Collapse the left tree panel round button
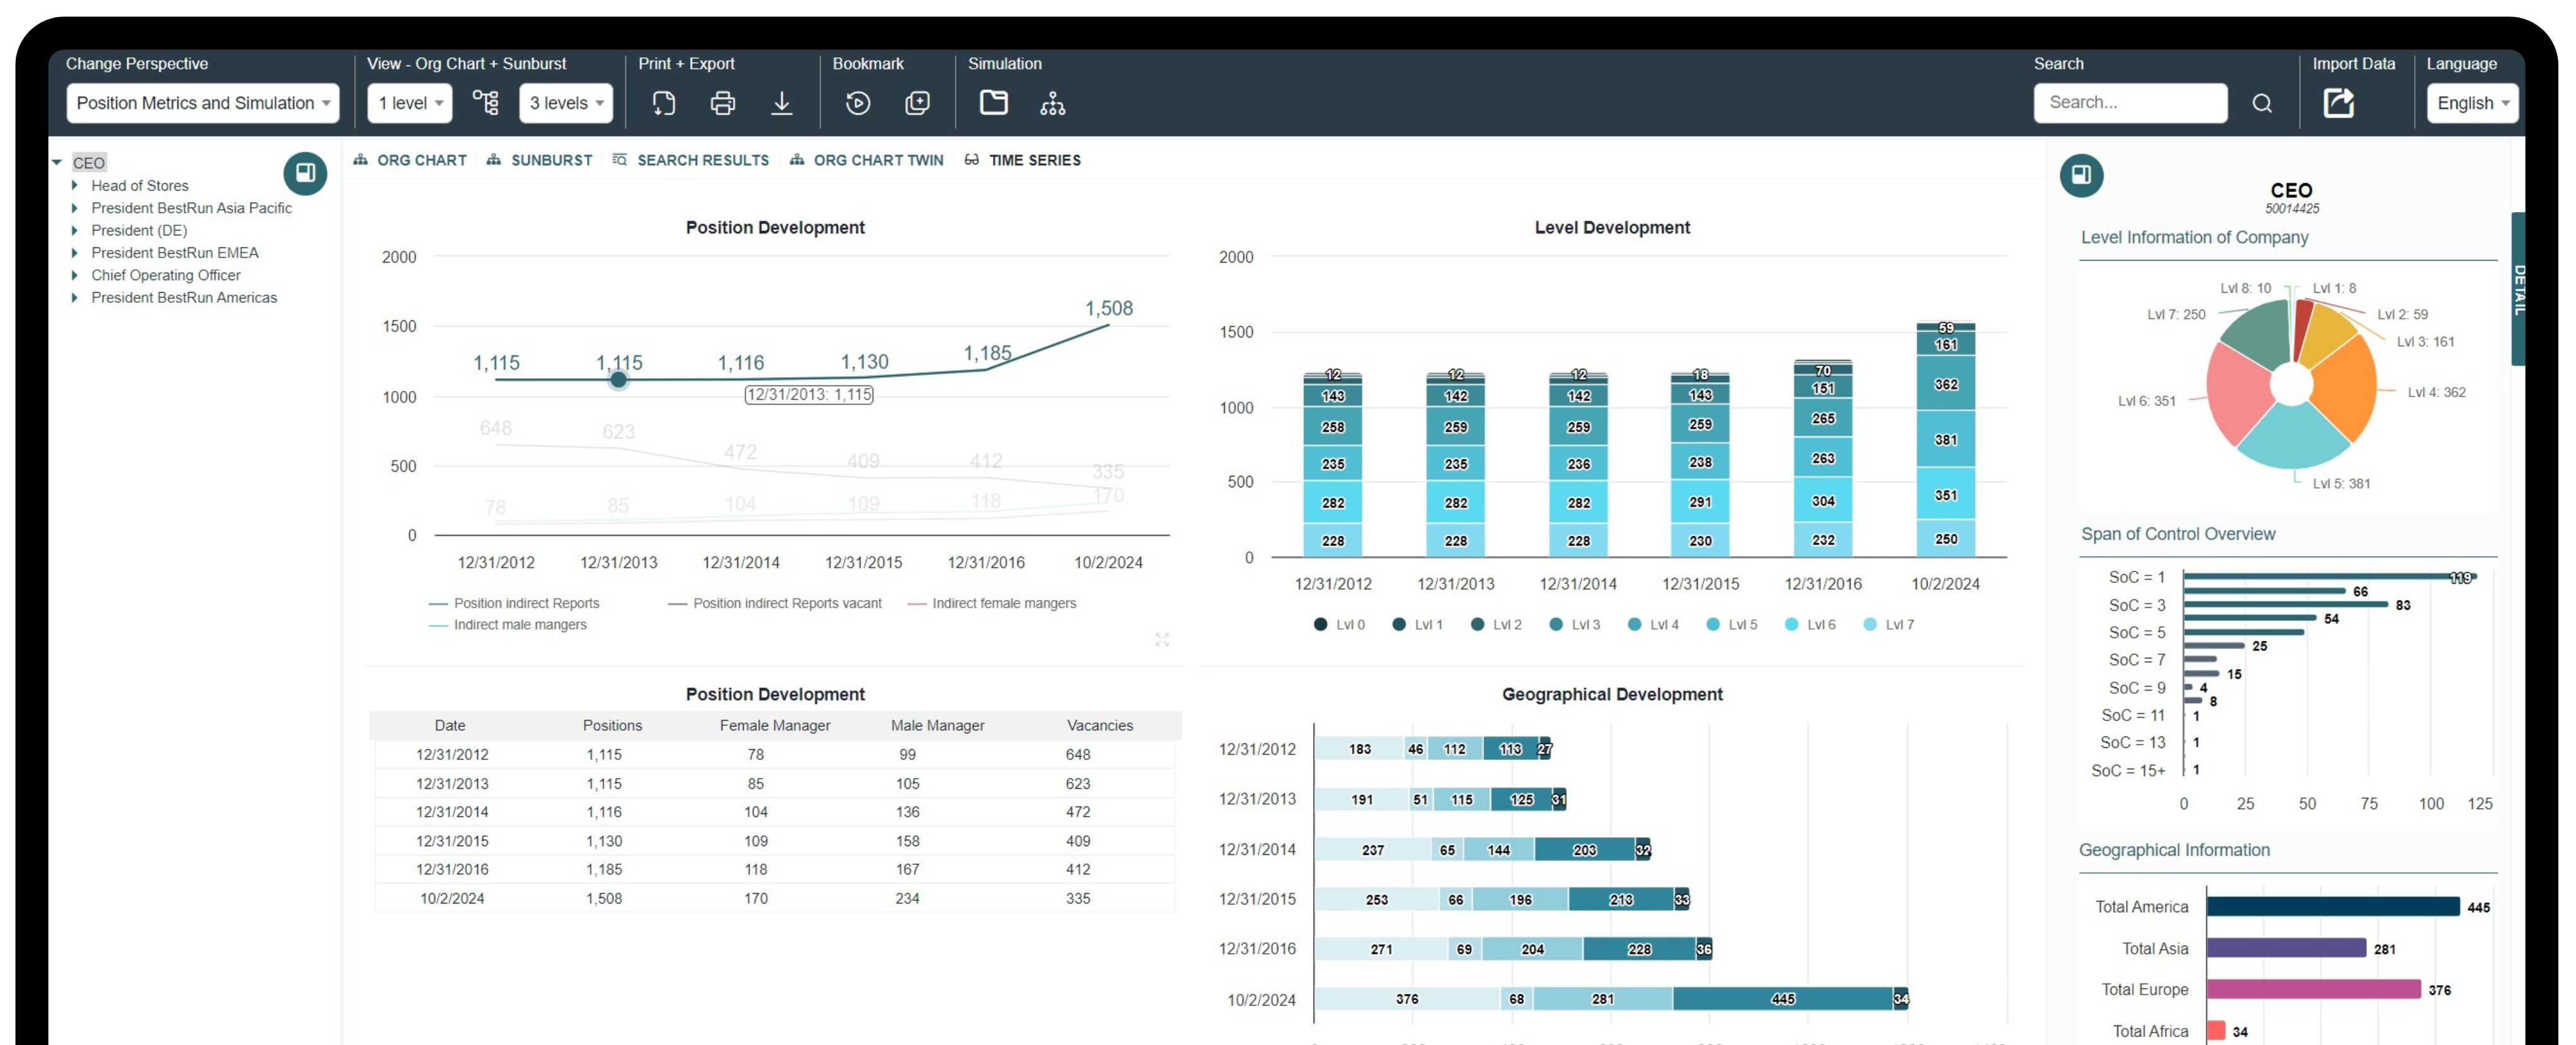2576x1045 pixels. pos(305,173)
